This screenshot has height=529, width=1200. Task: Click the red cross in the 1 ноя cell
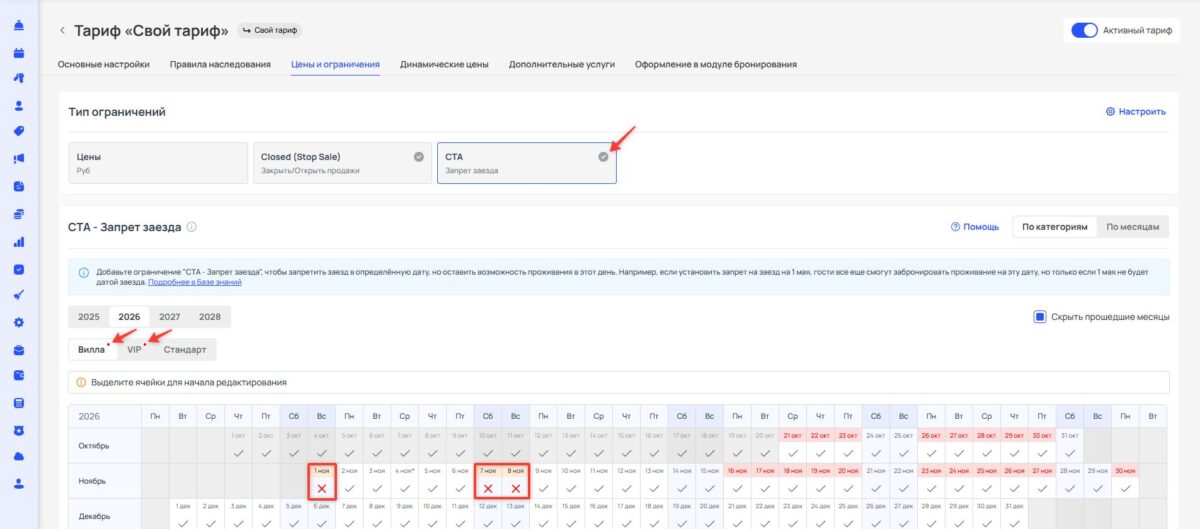321,488
